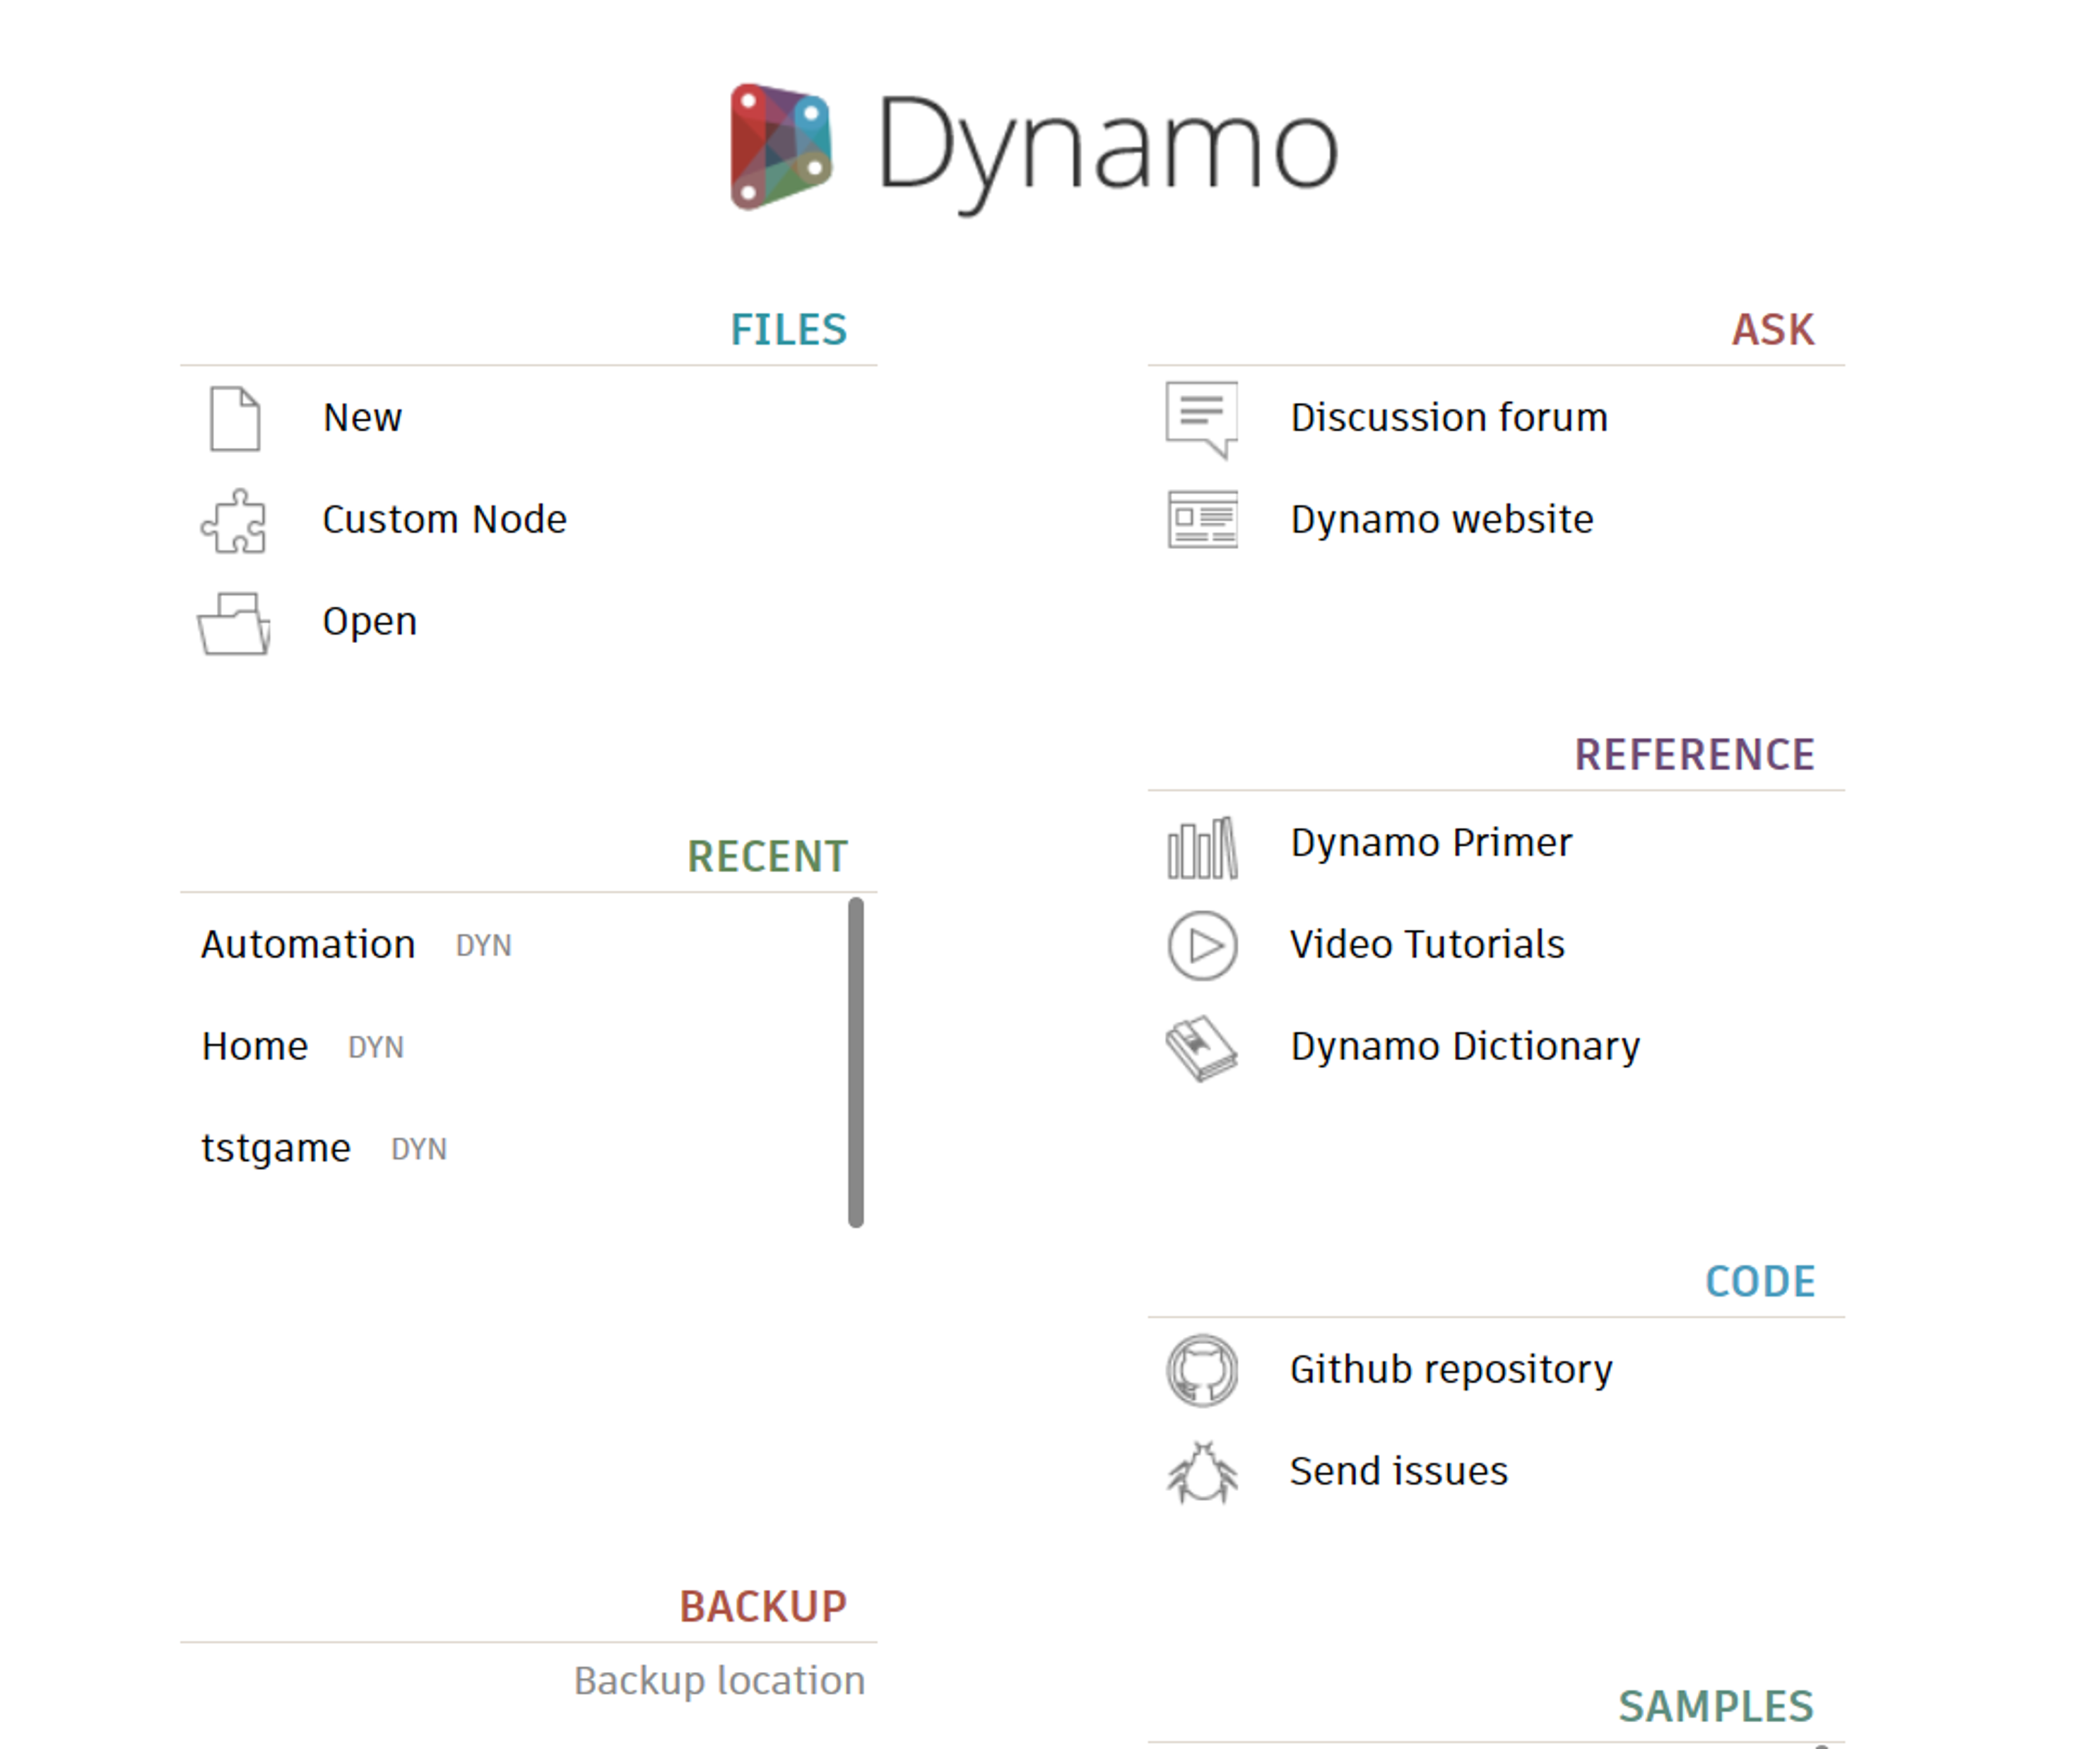This screenshot has height=1749, width=2100.
Task: Open recent file Automation
Action: [308, 945]
